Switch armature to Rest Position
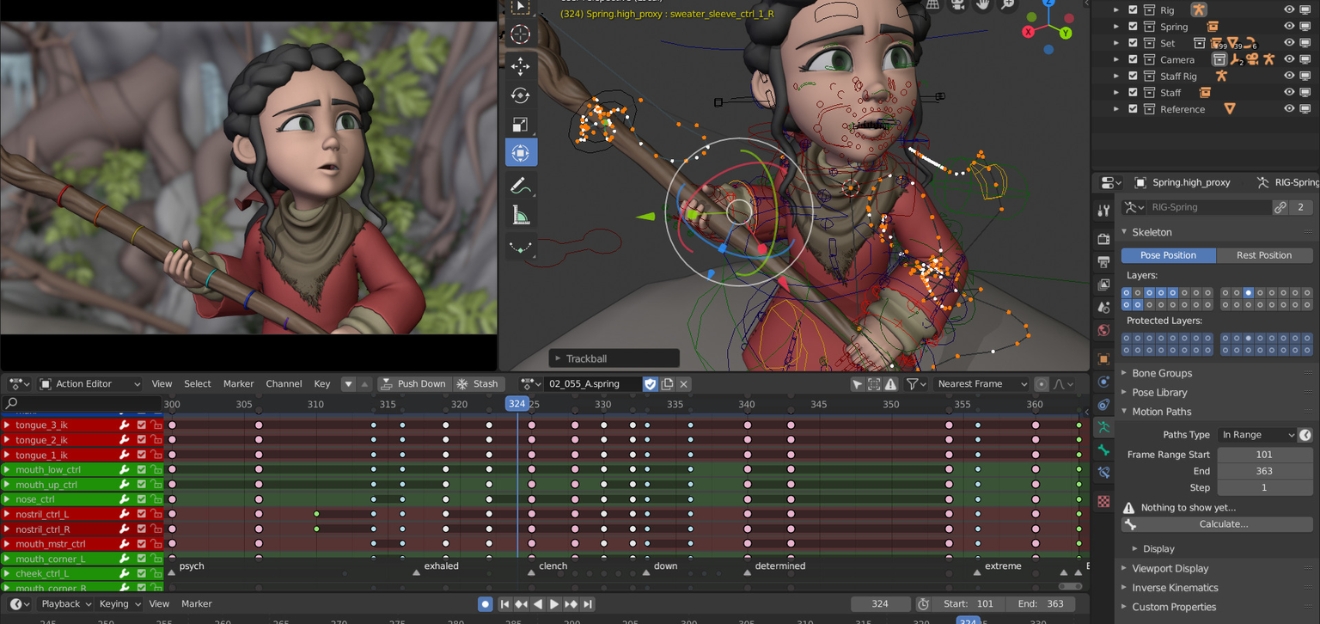Screen dimensions: 1320x624 tap(1264, 255)
